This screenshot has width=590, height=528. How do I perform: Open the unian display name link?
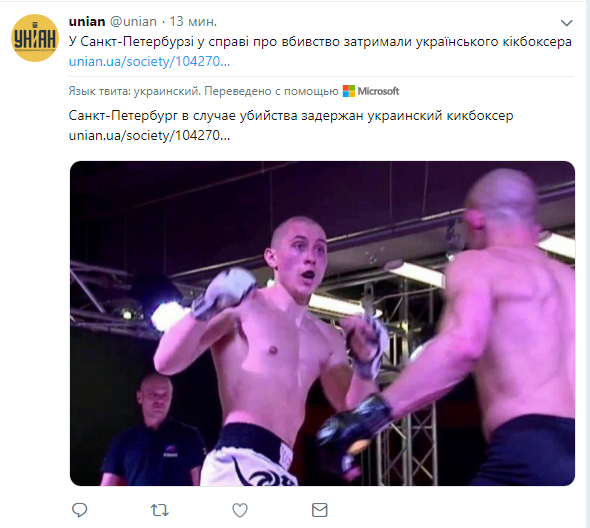pyautogui.click(x=87, y=21)
